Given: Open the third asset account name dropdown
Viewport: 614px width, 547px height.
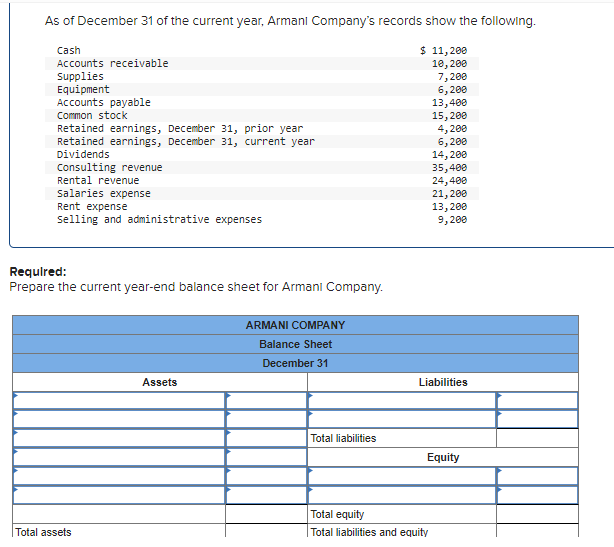Looking at the screenshot, I should point(119,438).
